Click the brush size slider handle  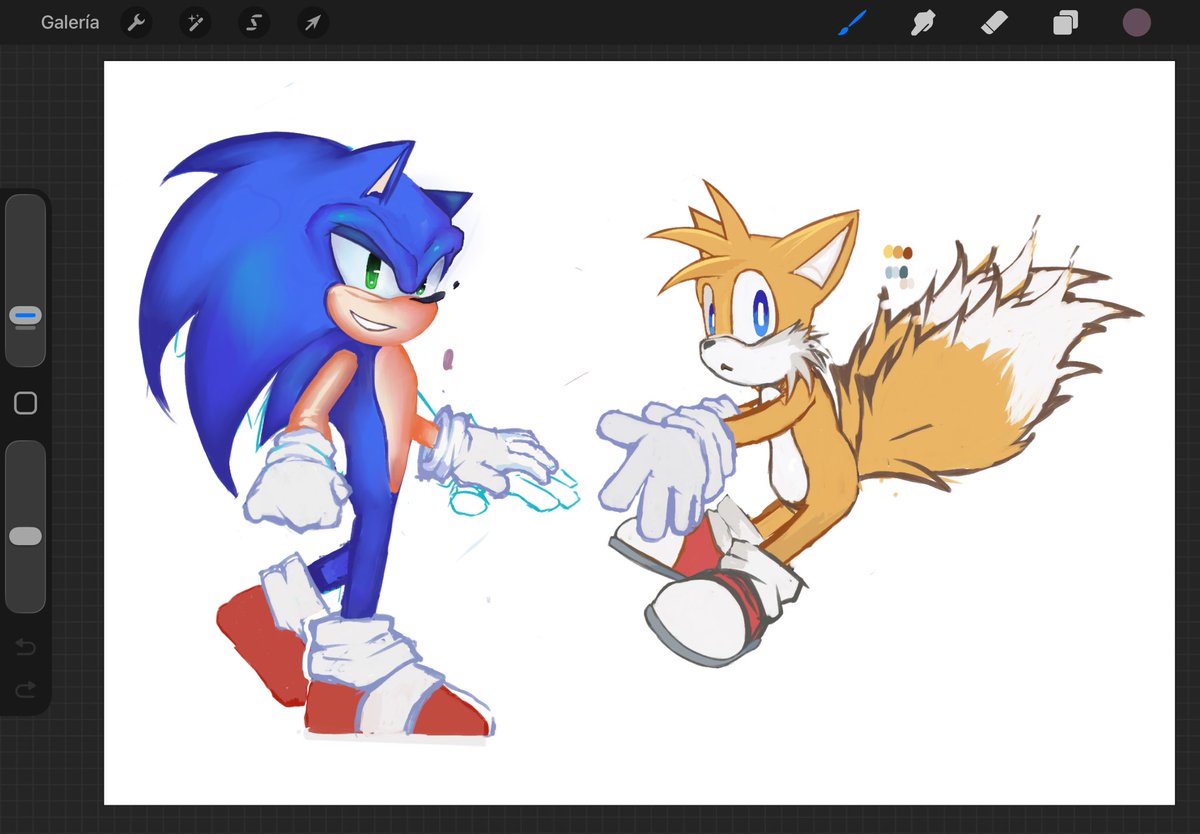(x=25, y=316)
